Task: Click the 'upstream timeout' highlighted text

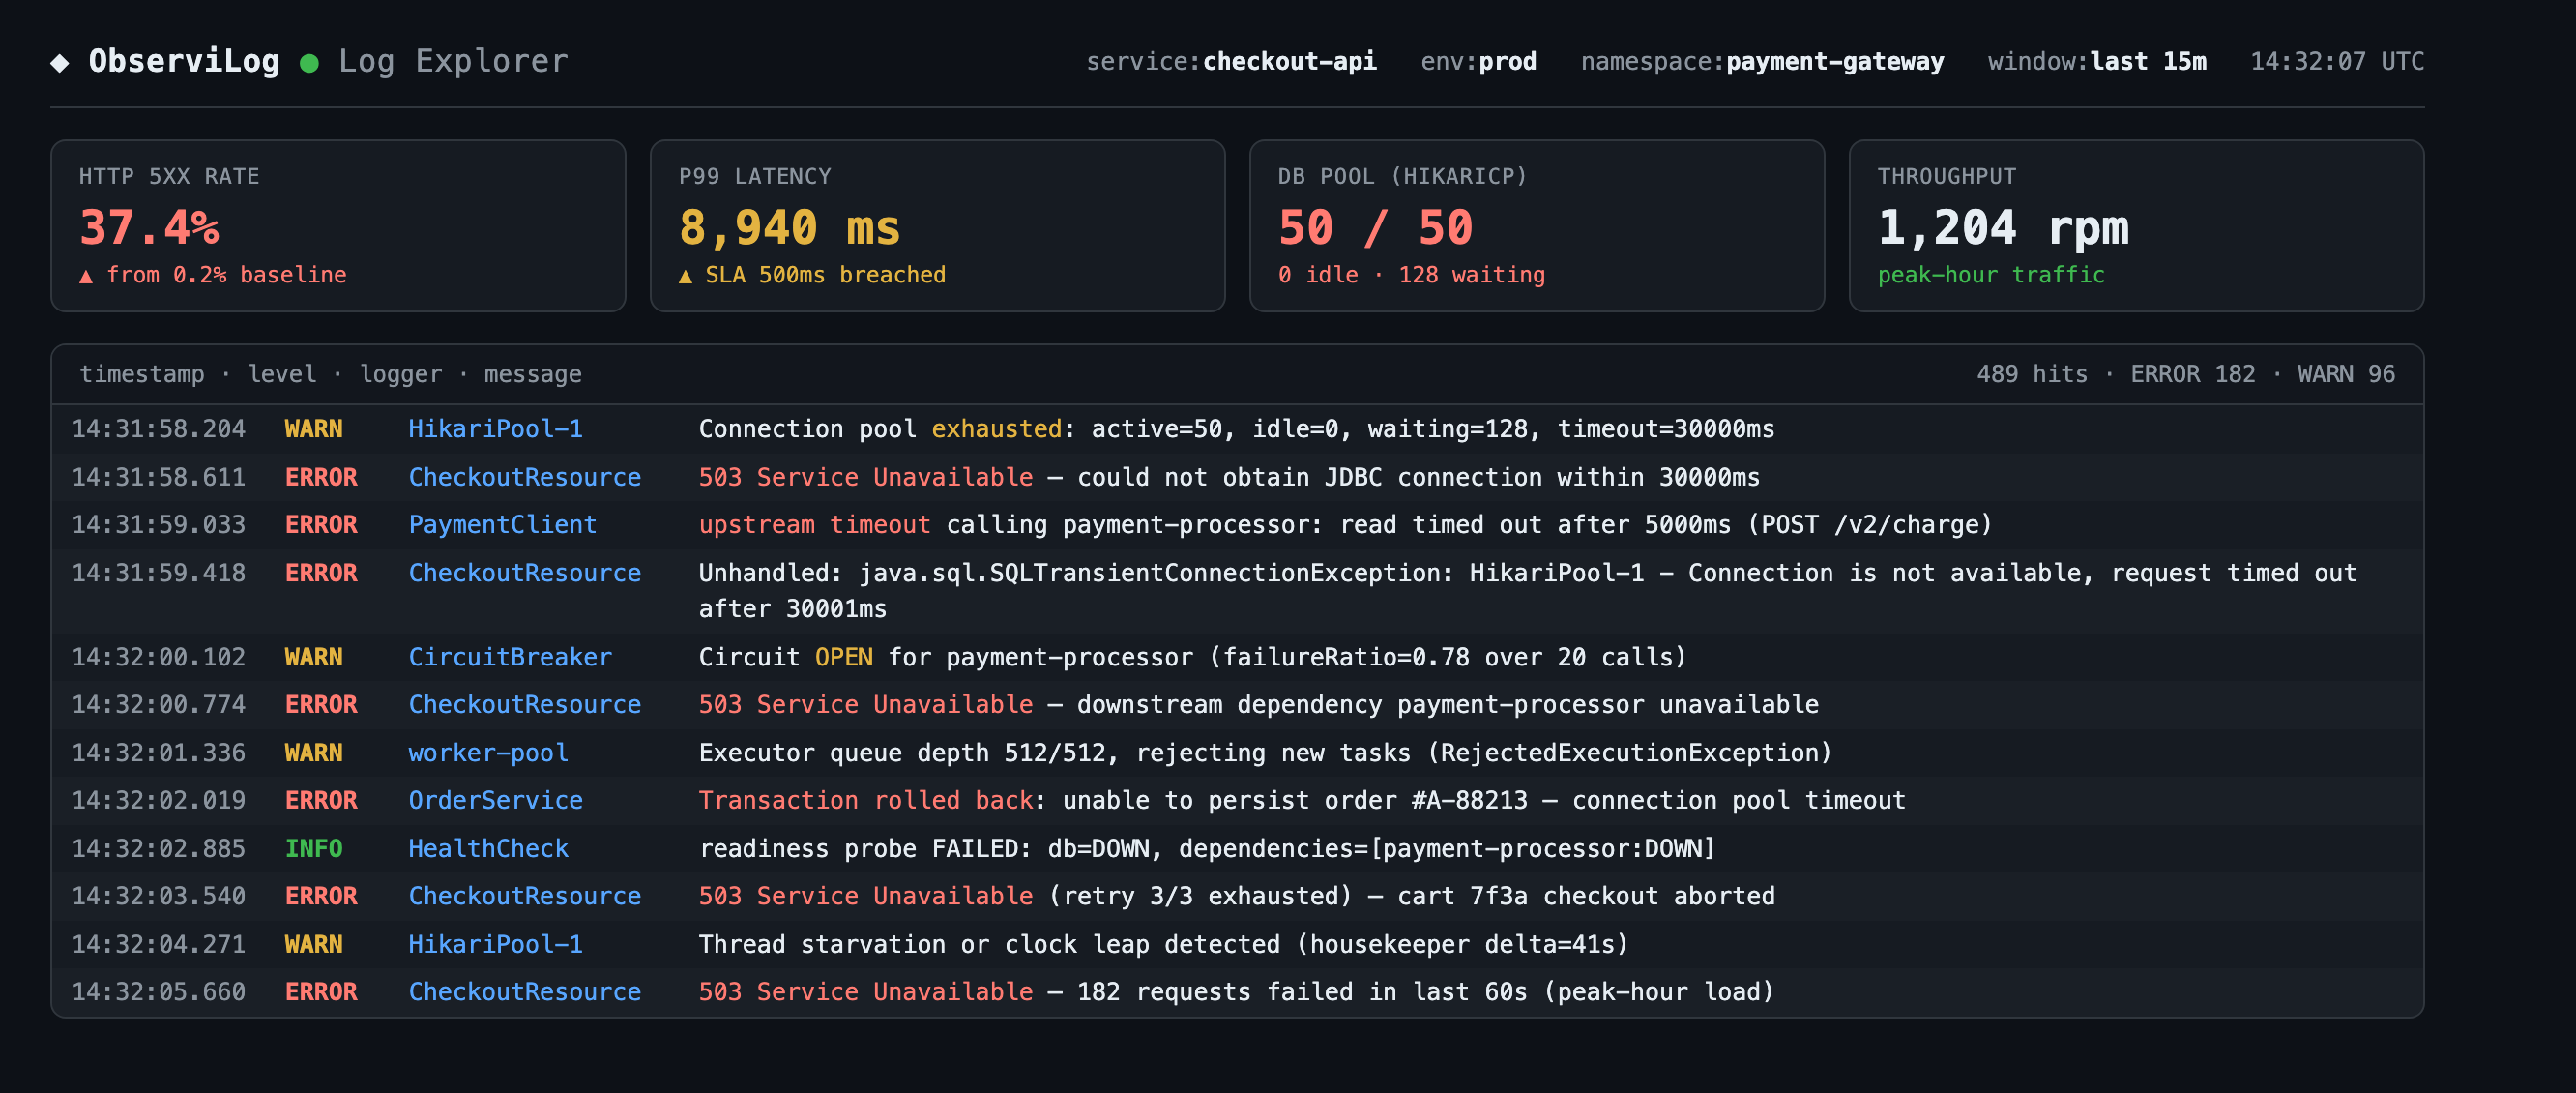Action: point(814,525)
